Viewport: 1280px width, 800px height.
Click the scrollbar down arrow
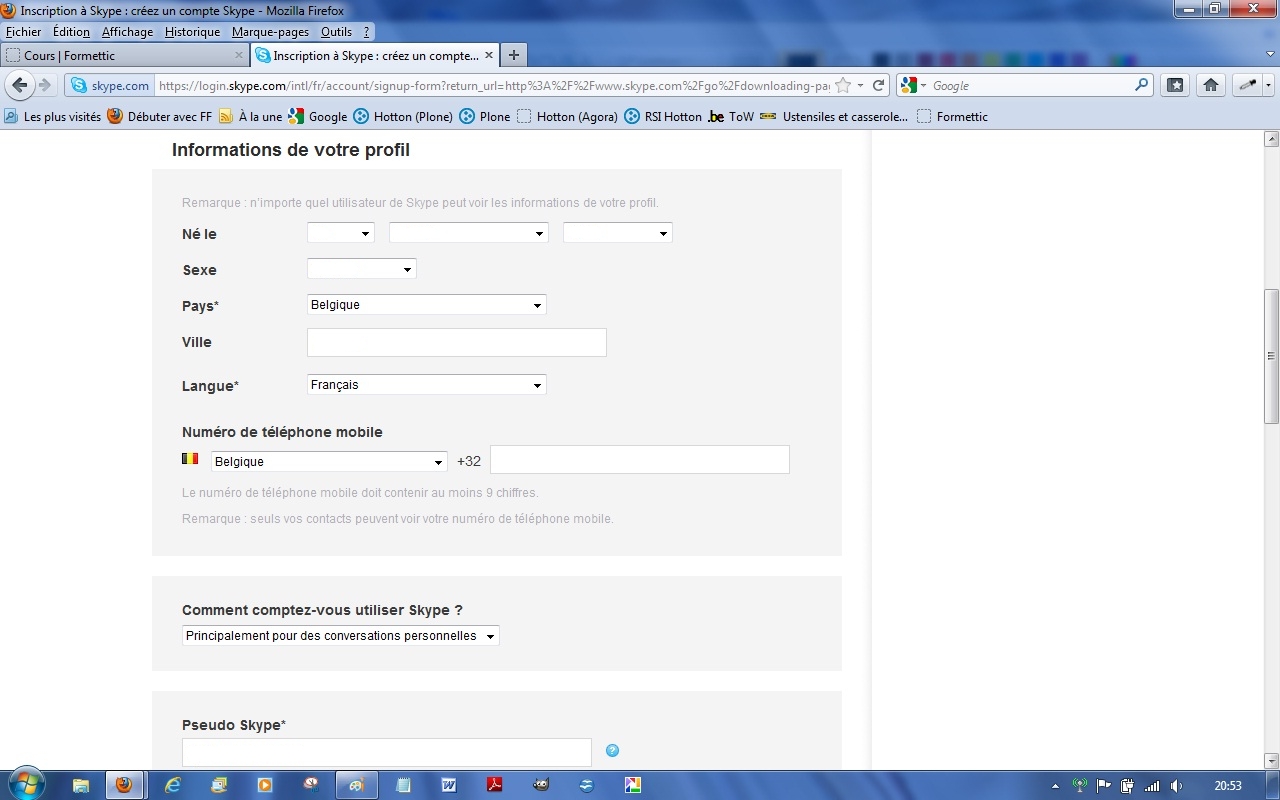(1271, 761)
